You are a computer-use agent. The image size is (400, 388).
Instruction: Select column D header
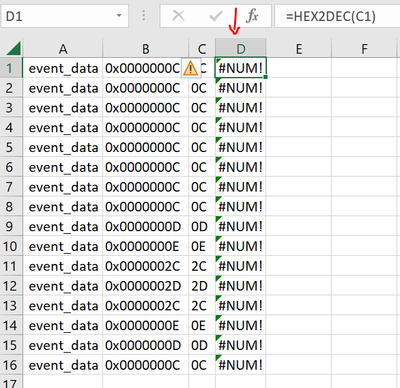pyautogui.click(x=241, y=49)
